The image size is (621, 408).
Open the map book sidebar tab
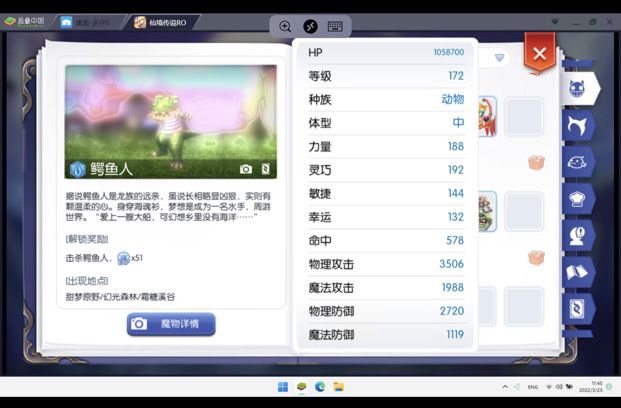(x=577, y=272)
